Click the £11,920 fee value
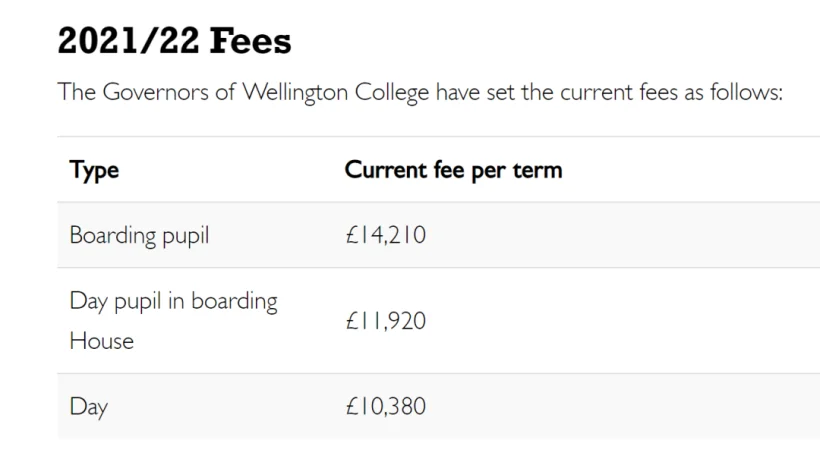Image resolution: width=820 pixels, height=465 pixels. (386, 321)
